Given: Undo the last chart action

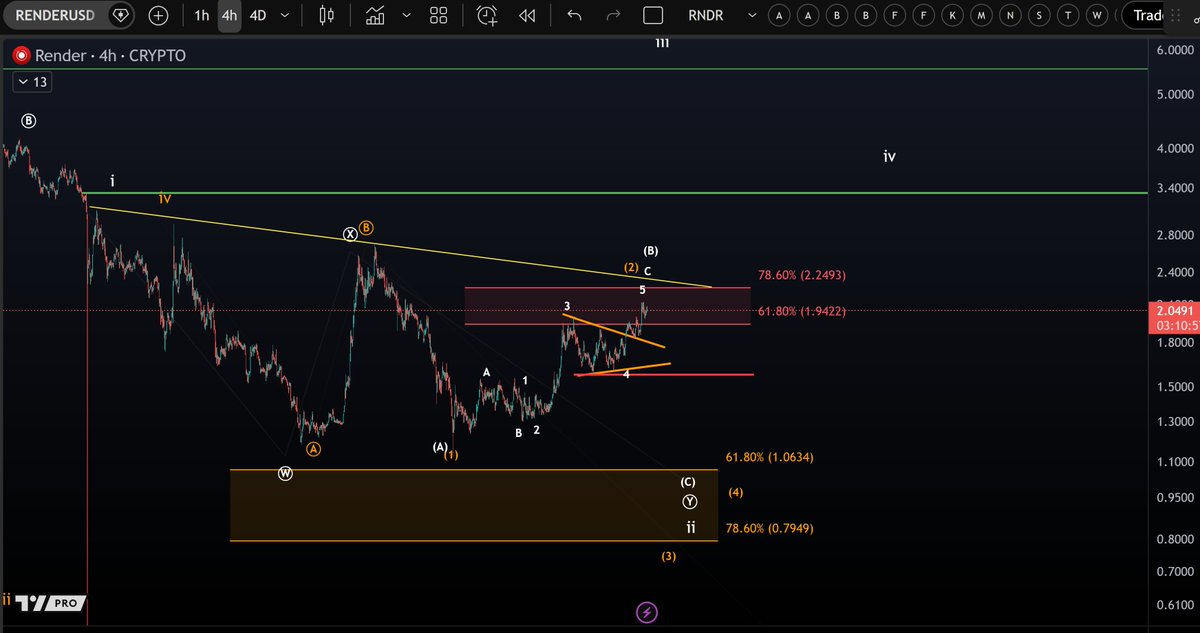Looking at the screenshot, I should click(574, 16).
